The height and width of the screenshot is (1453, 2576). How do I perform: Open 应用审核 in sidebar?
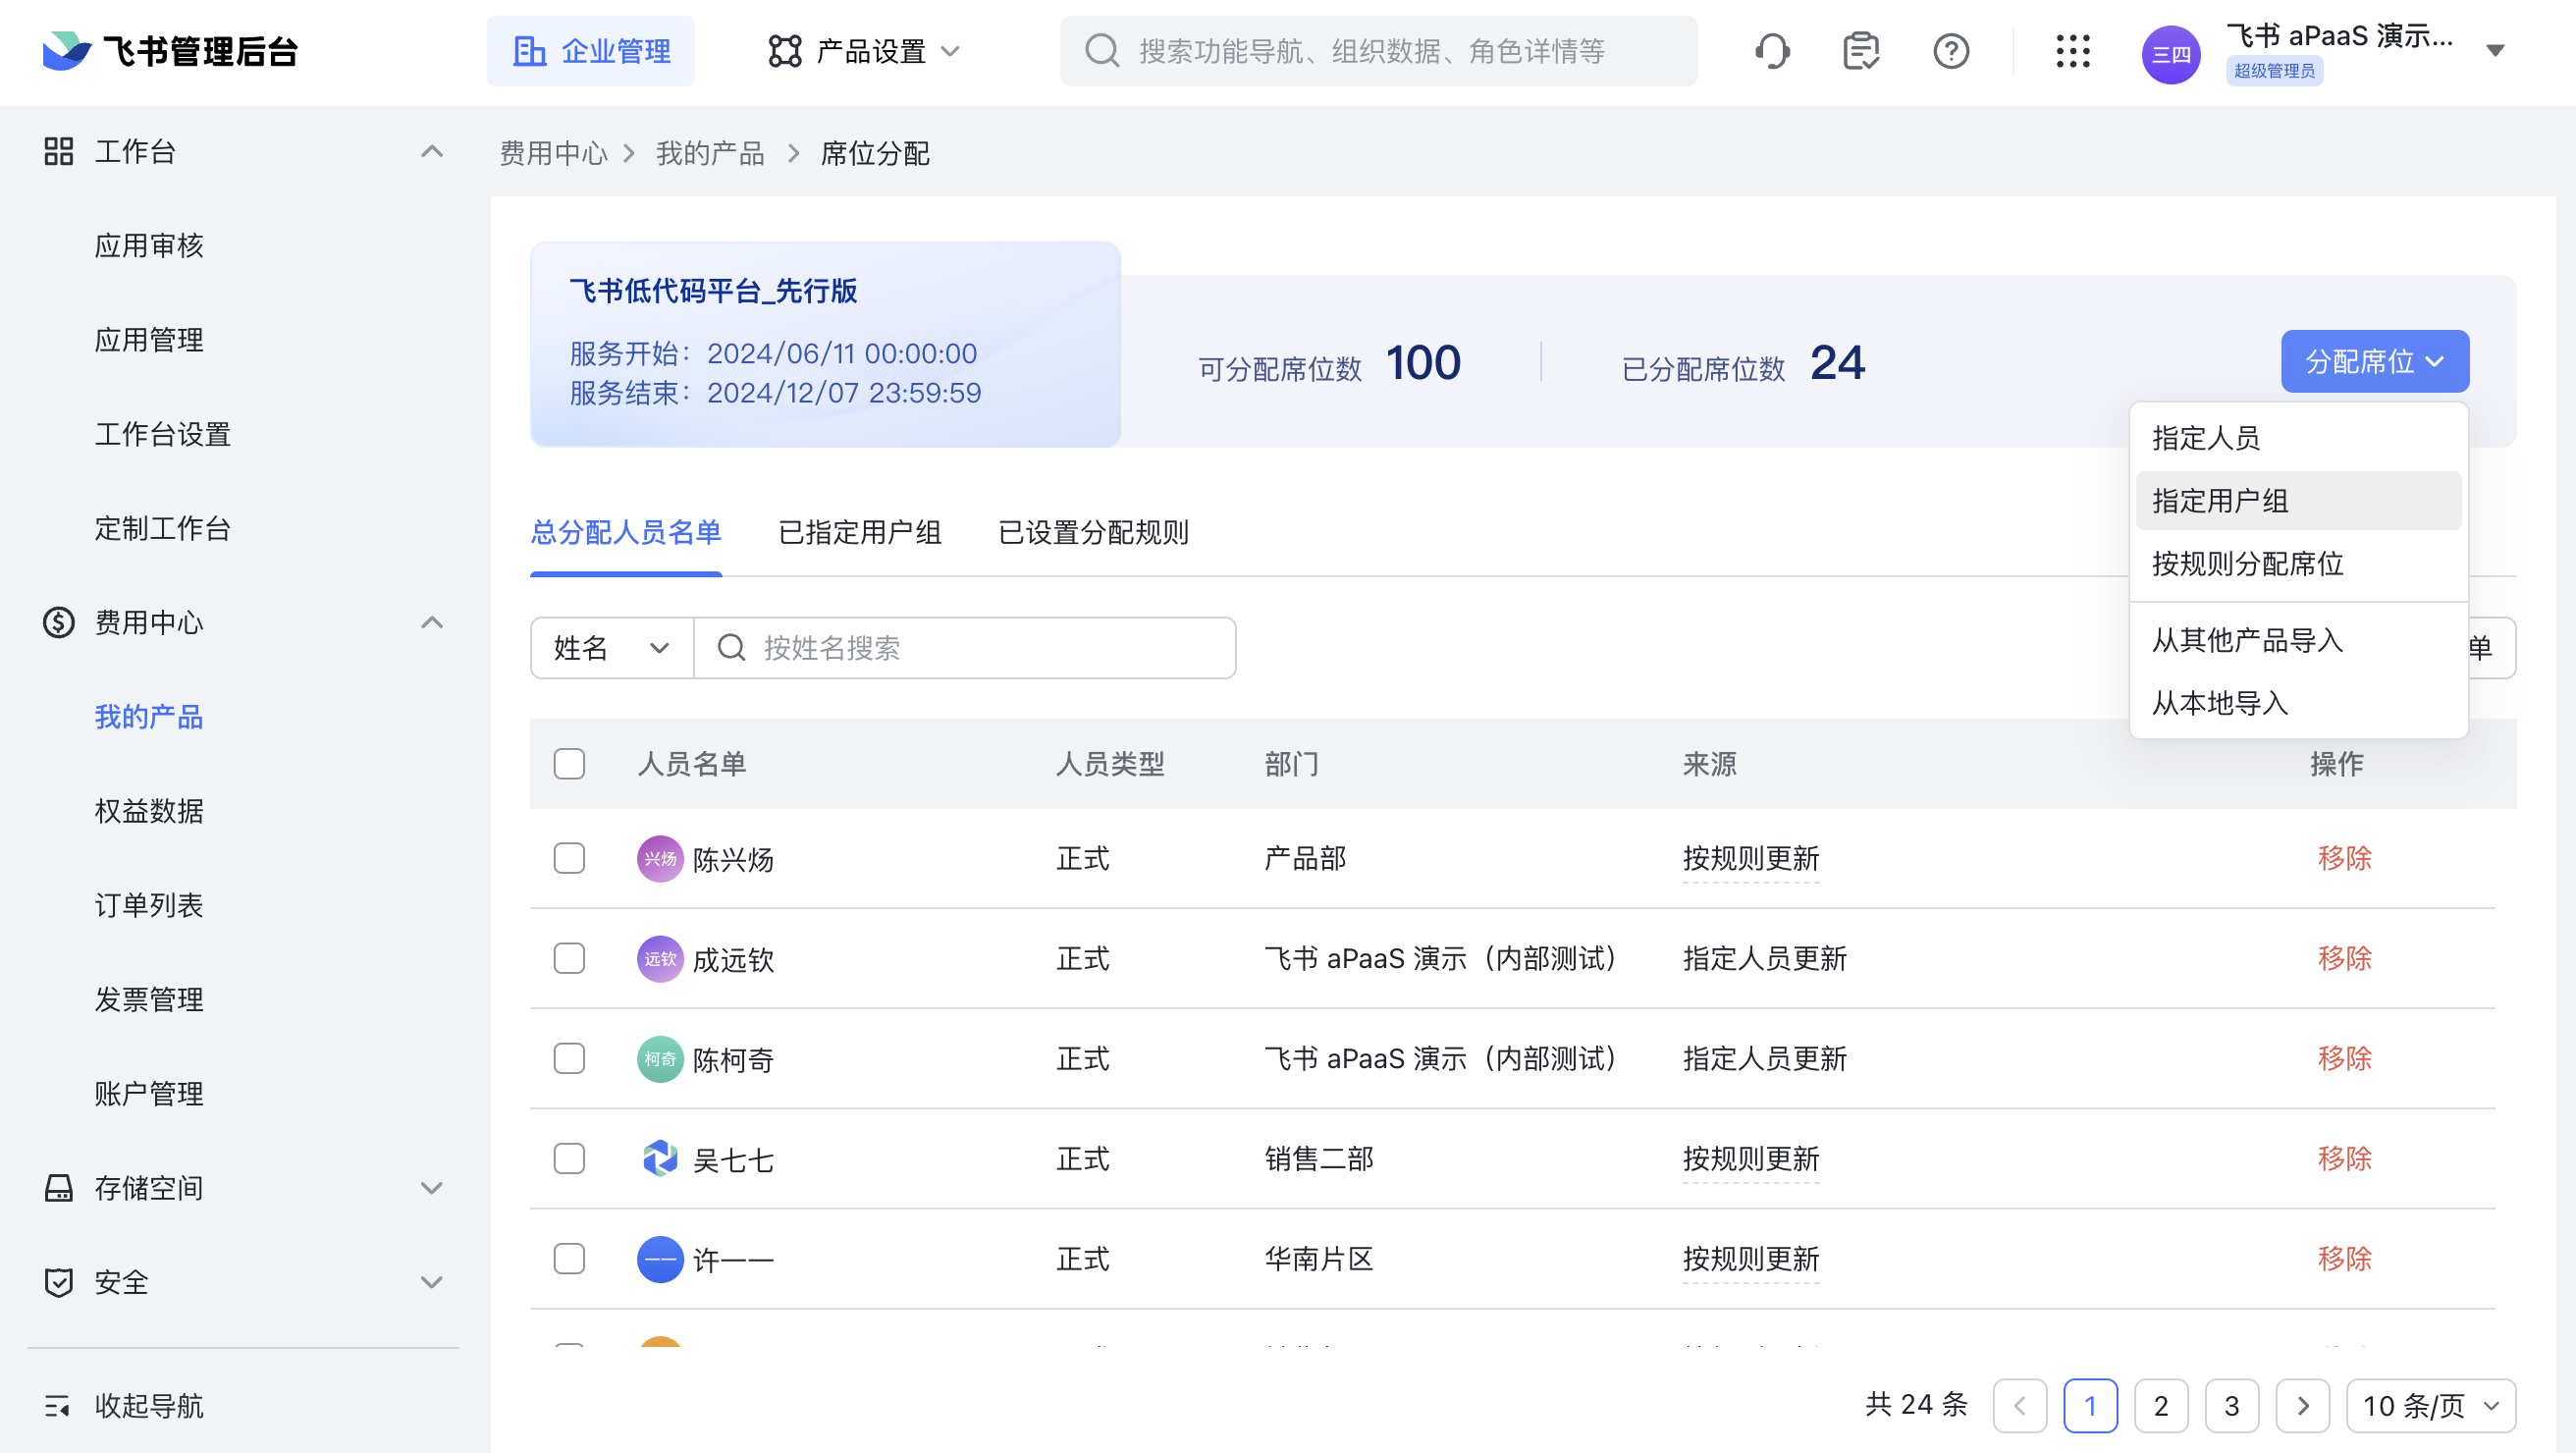(x=149, y=246)
